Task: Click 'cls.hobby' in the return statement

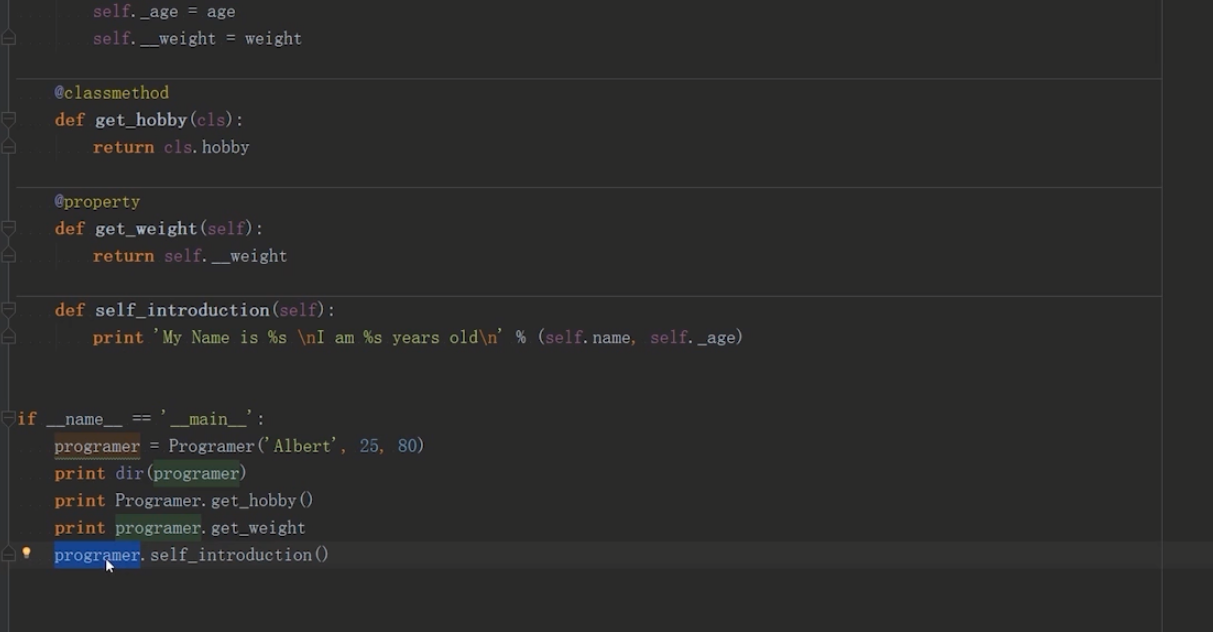Action: point(207,147)
